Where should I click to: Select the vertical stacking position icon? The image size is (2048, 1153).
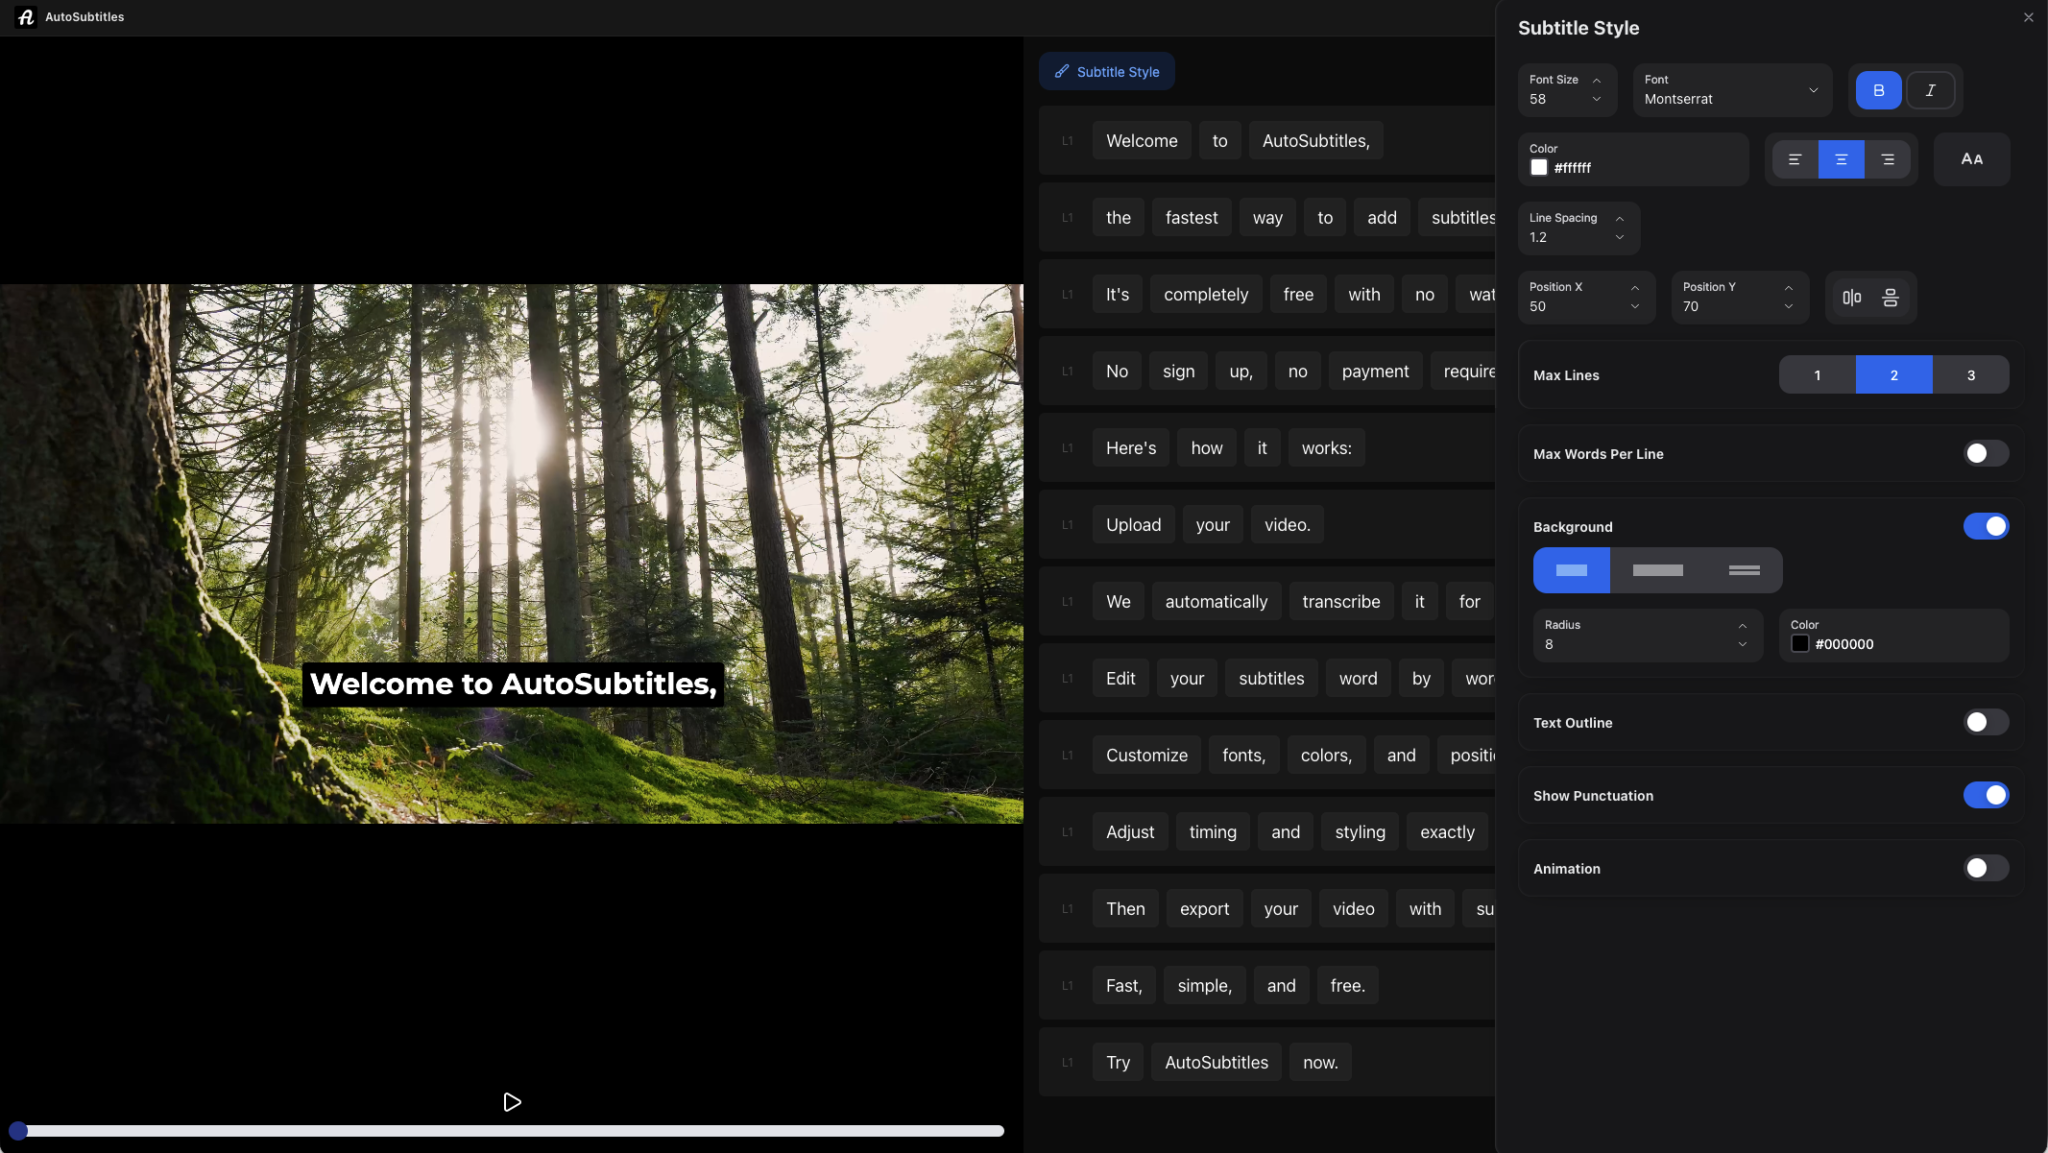pos(1890,297)
